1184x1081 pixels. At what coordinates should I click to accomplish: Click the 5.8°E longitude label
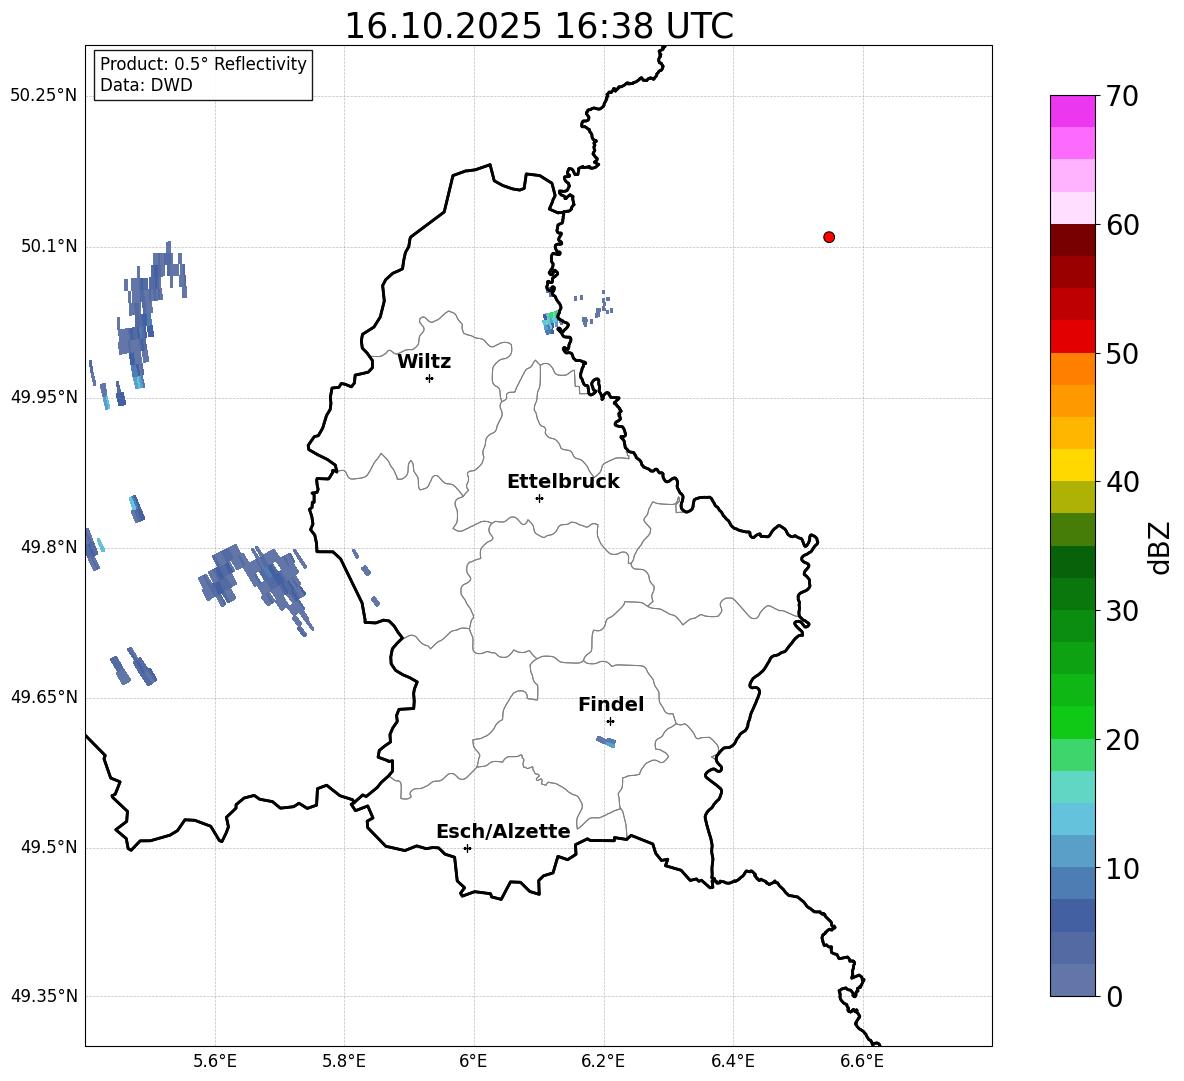[x=344, y=1061]
